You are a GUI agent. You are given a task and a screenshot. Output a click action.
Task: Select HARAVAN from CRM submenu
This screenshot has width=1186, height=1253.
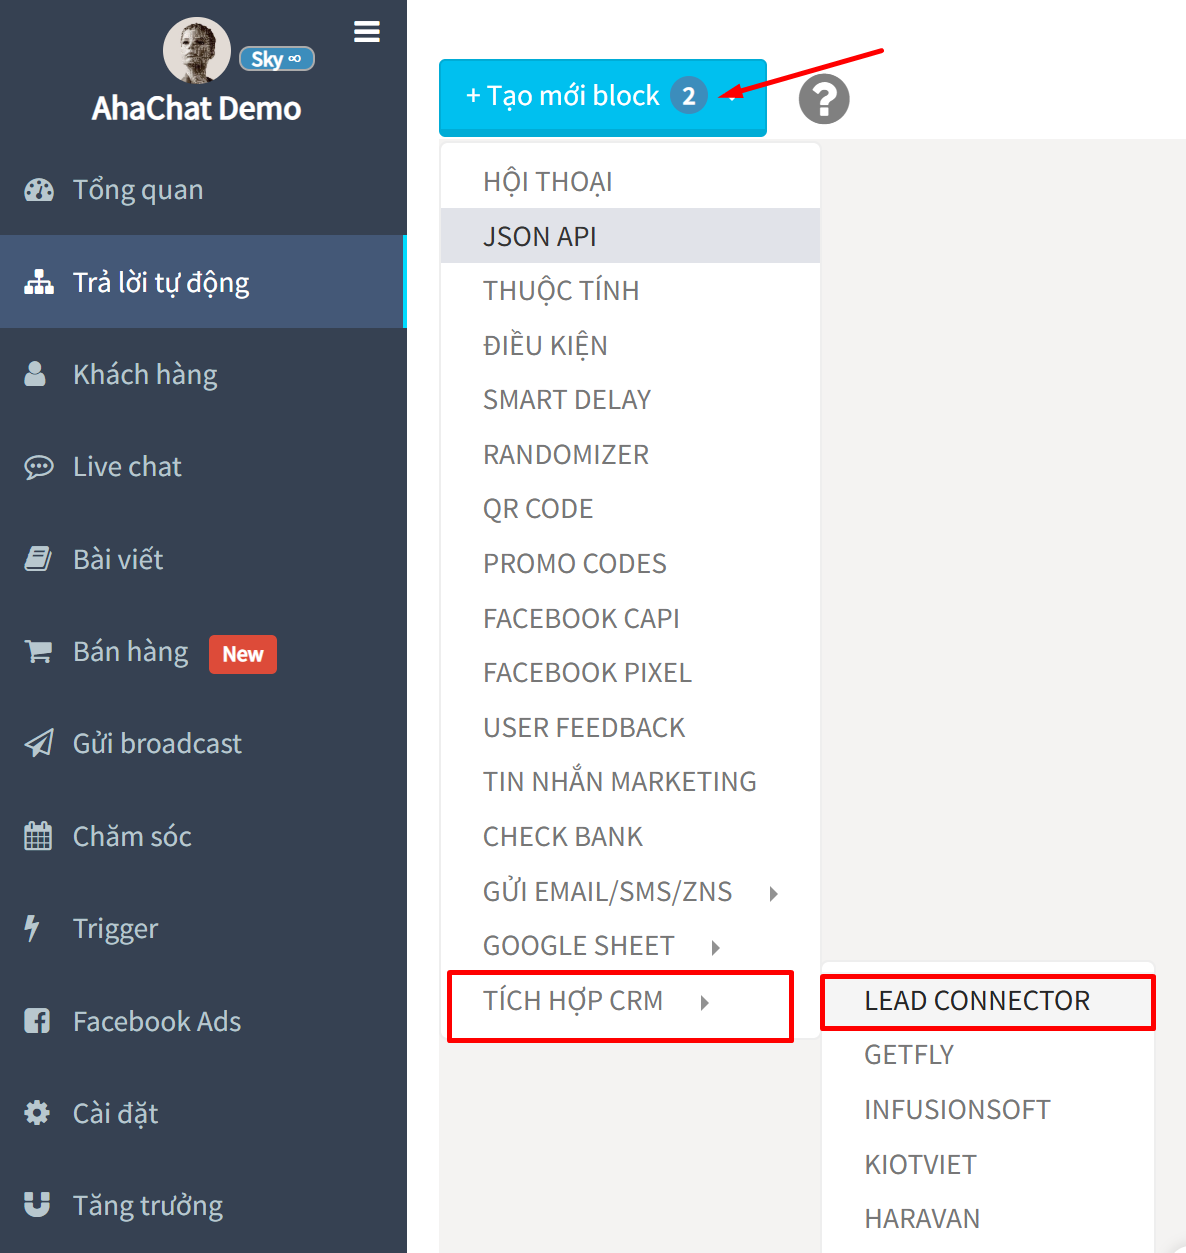988,1219
